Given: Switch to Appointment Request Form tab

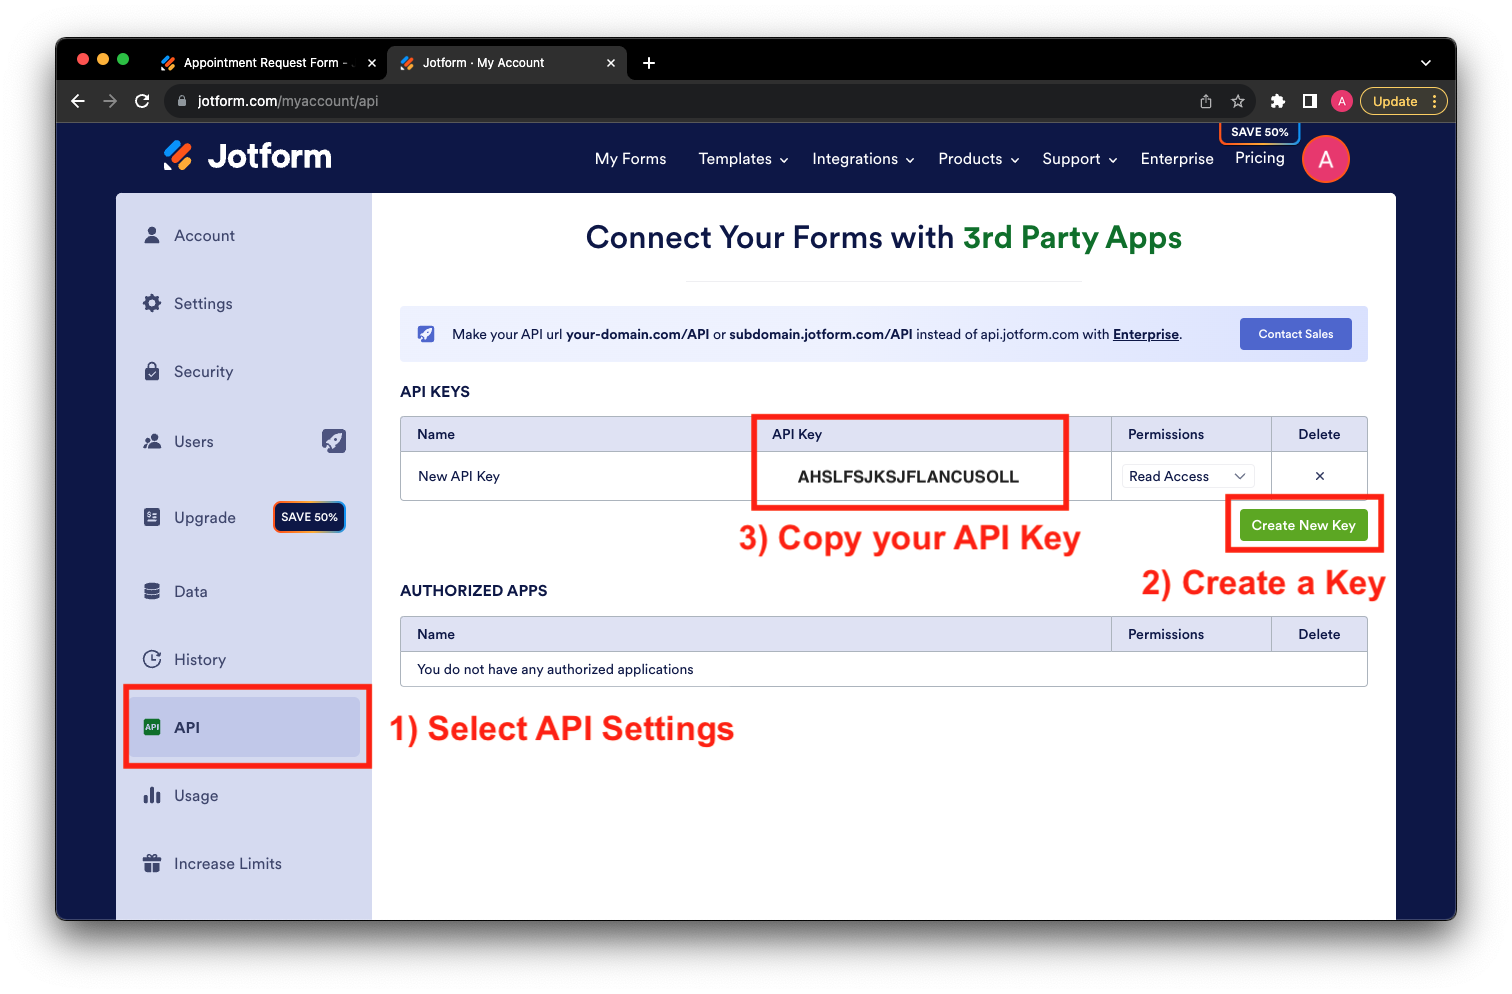Looking at the screenshot, I should (260, 63).
